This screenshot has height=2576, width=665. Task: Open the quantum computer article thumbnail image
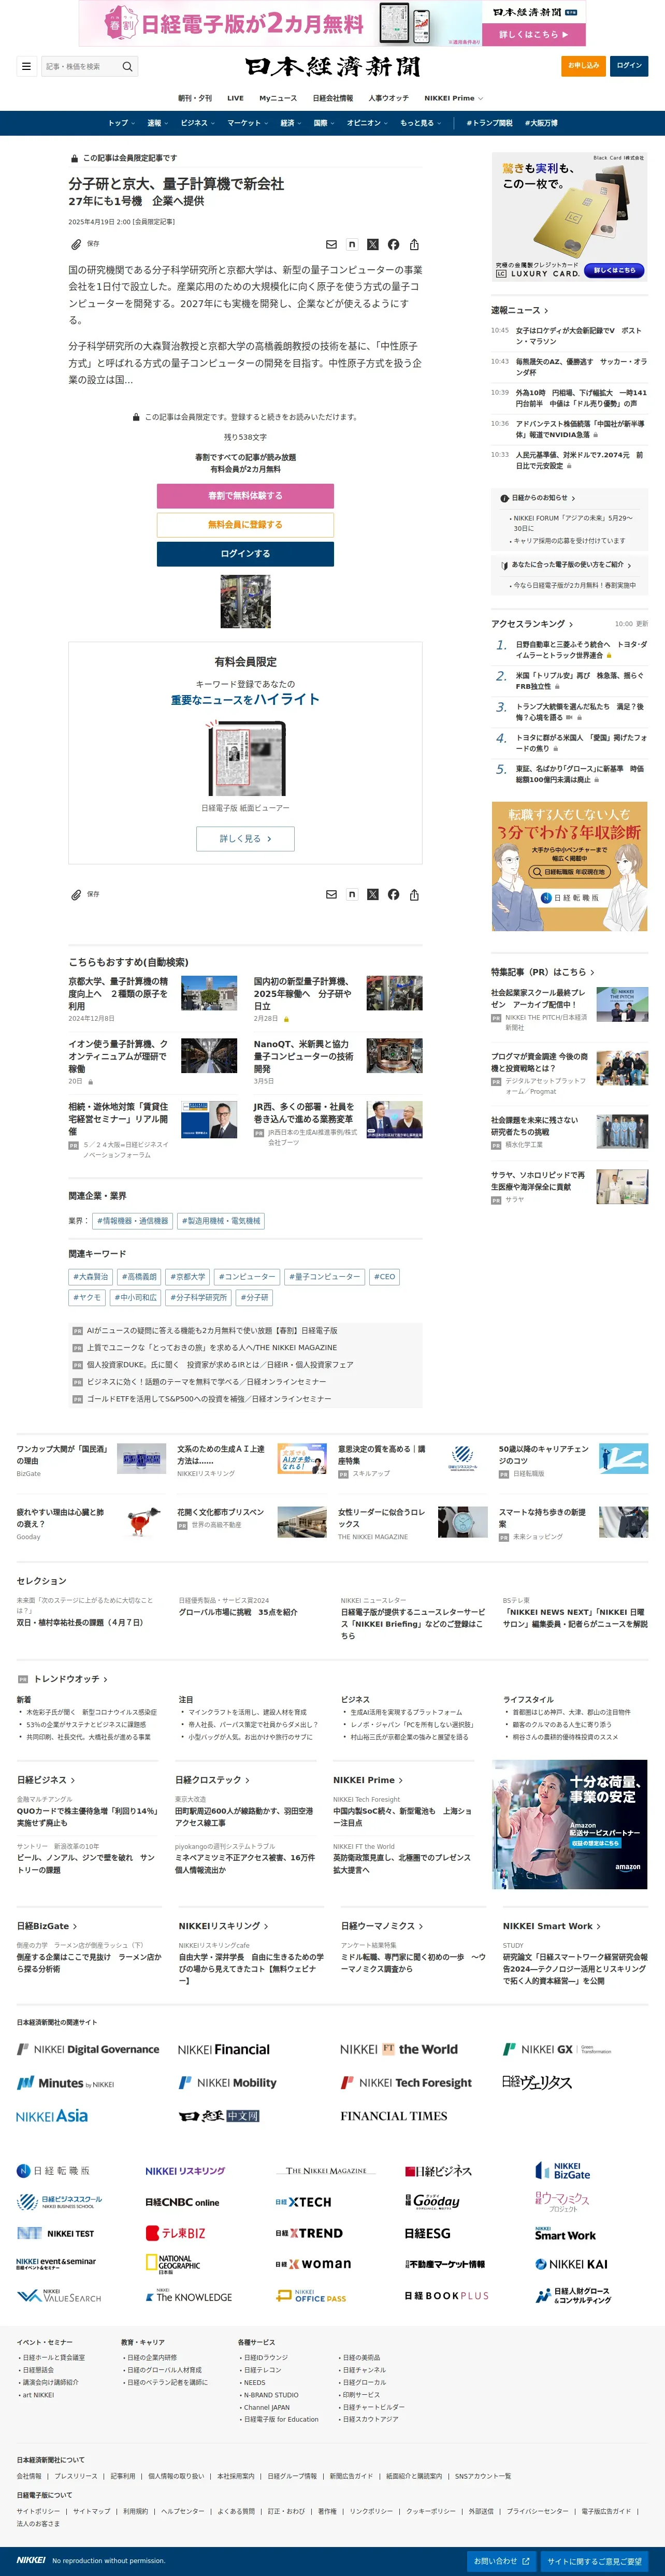(x=245, y=601)
